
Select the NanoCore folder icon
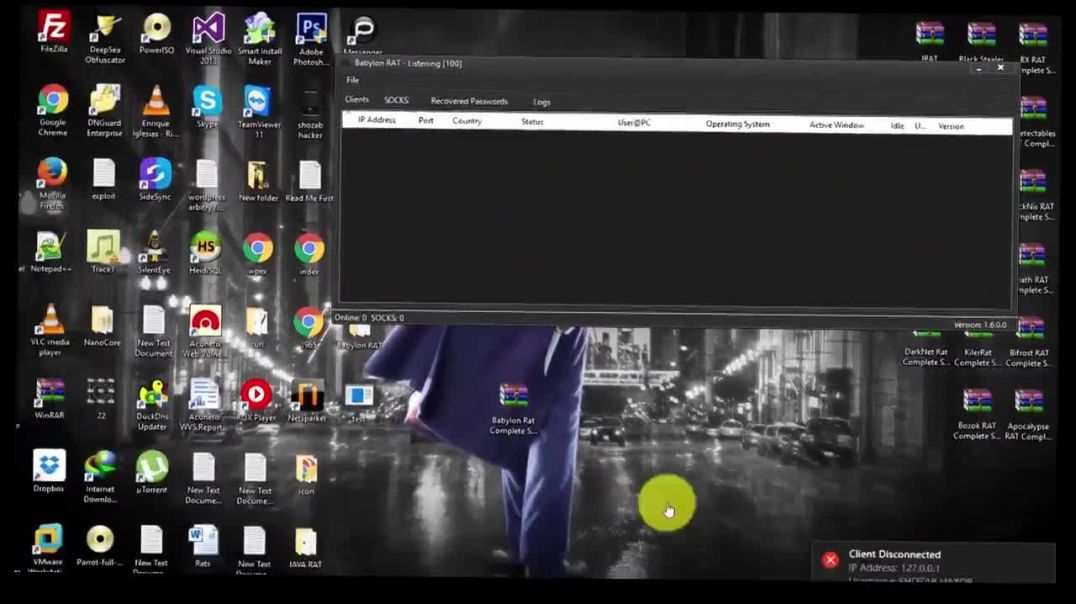pos(102,326)
